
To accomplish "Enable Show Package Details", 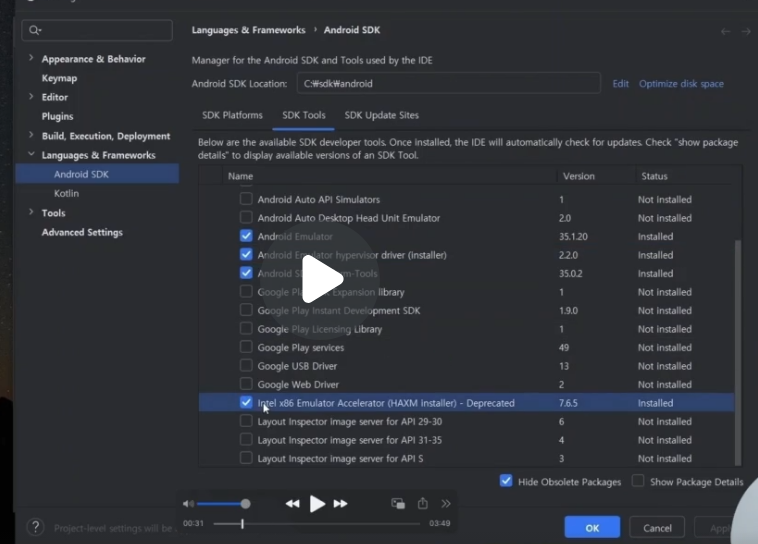I will click(x=638, y=481).
